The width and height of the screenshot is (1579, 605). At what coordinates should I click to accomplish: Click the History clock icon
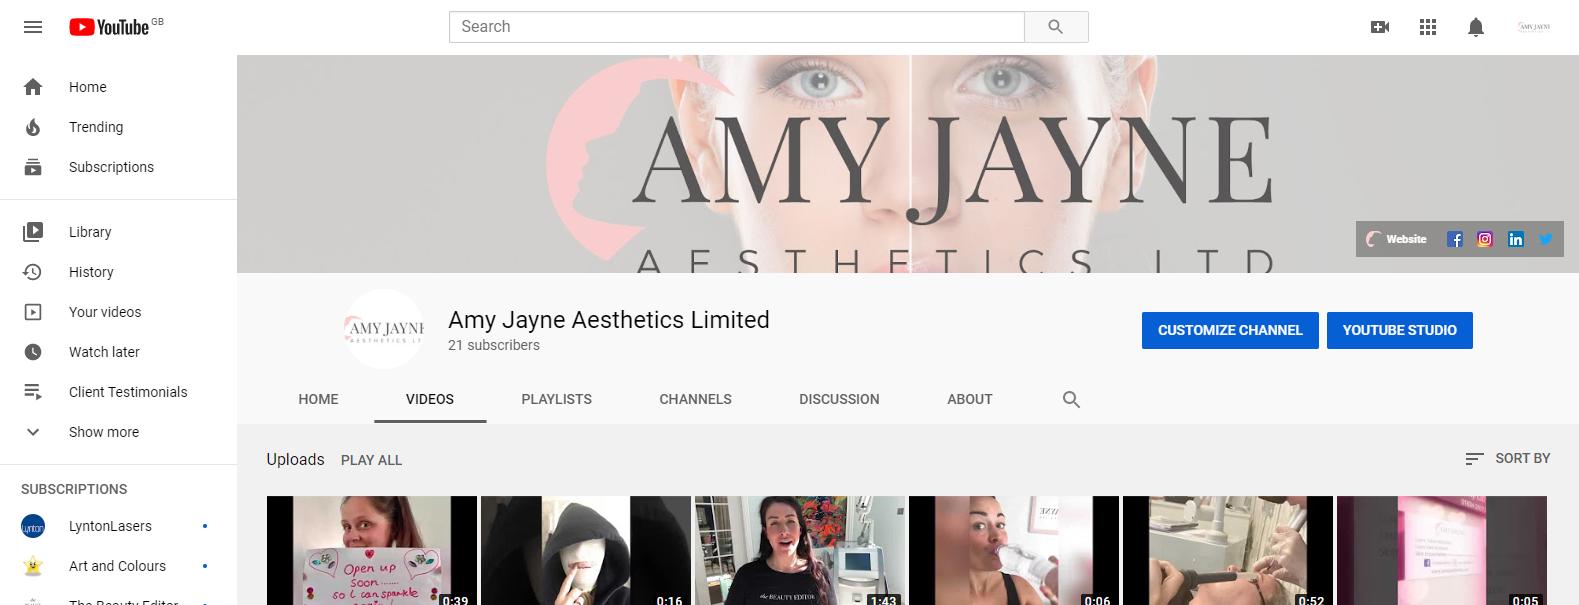pos(33,272)
